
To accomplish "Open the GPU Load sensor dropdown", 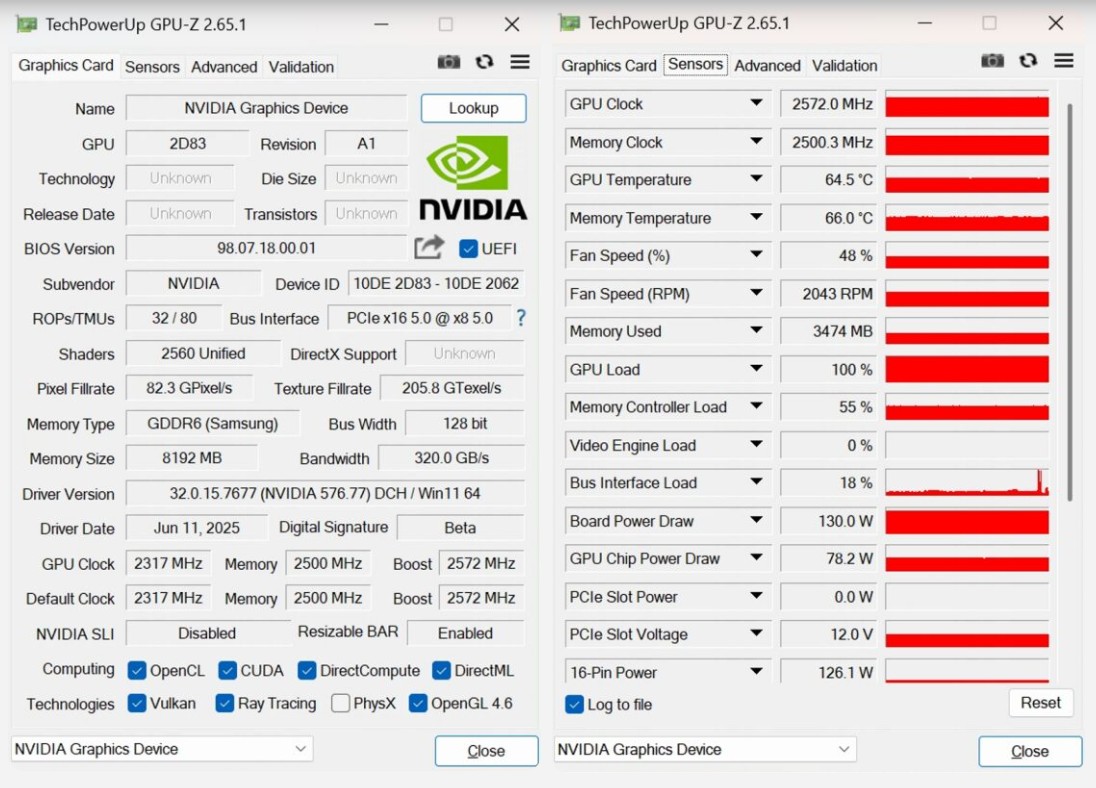I will [756, 368].
